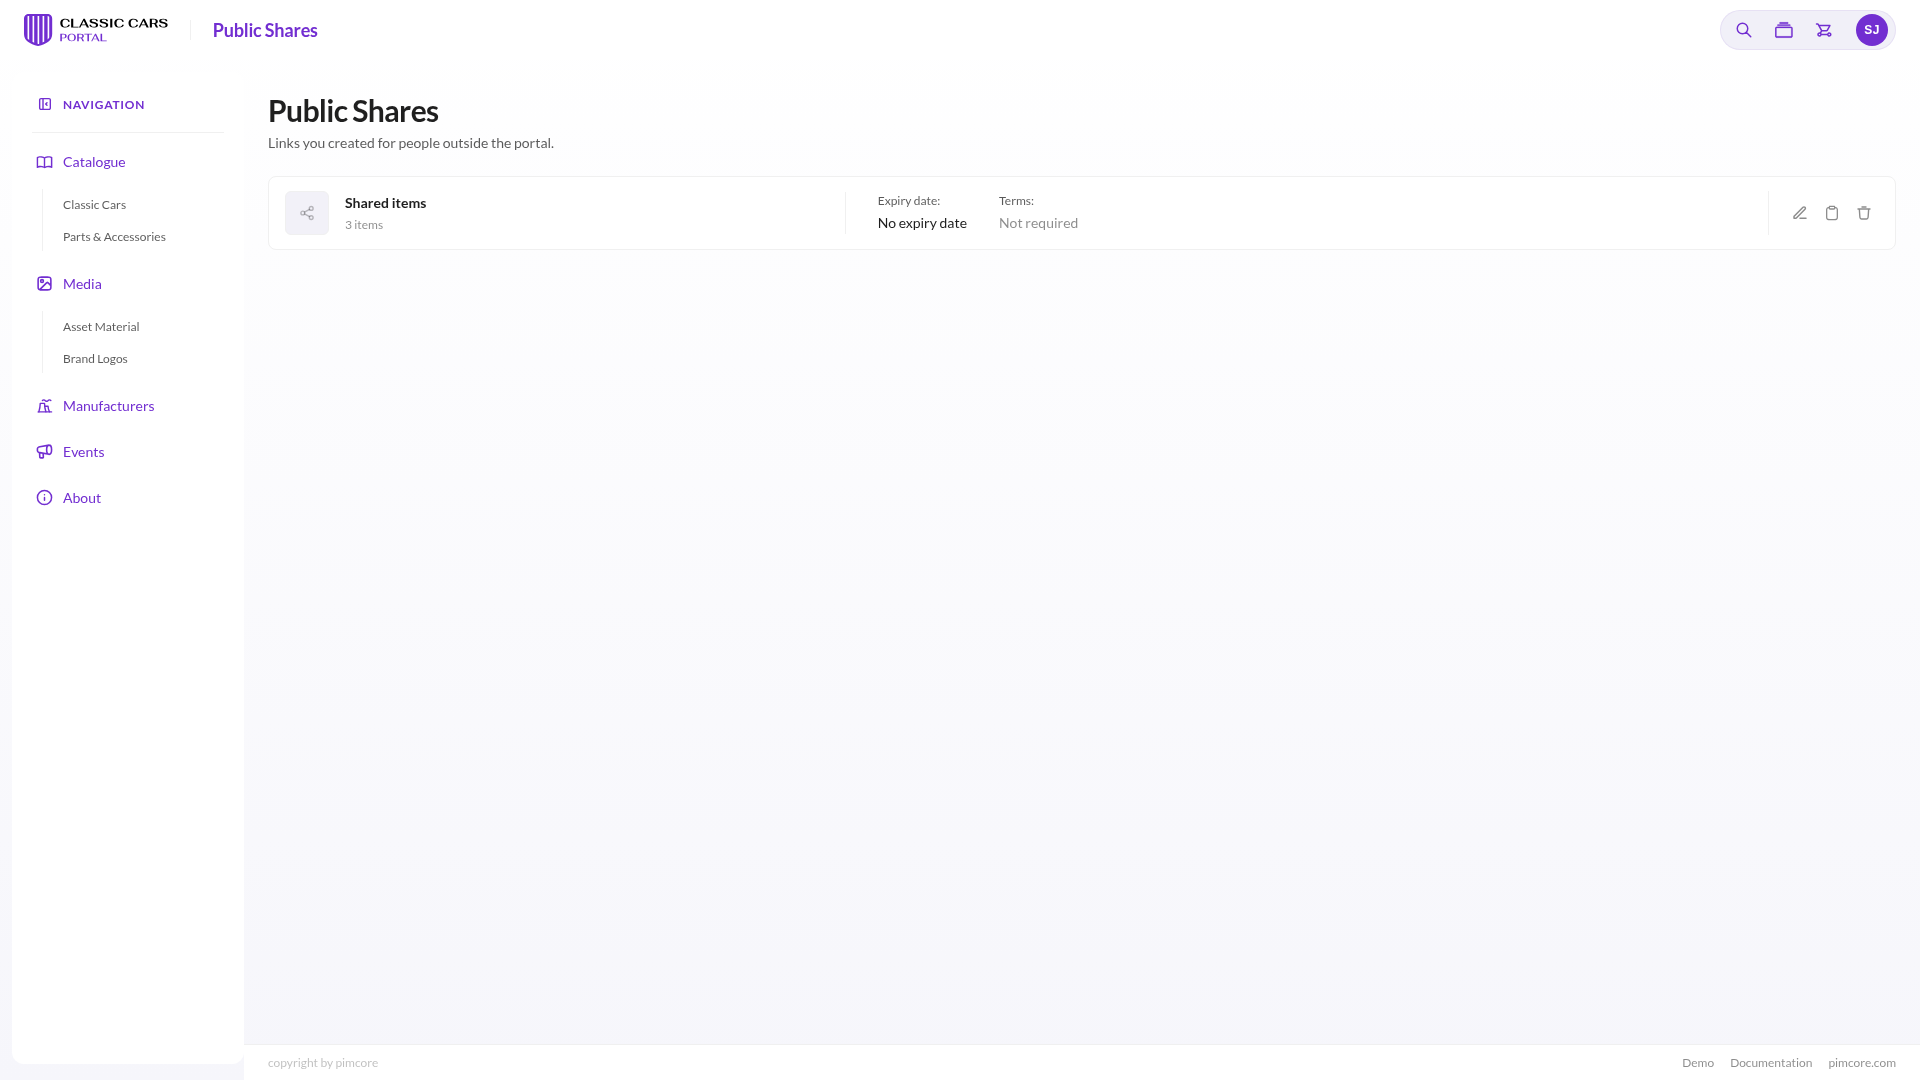1920x1080 pixels.
Task: Open Media section in sidebar
Action: 82,284
